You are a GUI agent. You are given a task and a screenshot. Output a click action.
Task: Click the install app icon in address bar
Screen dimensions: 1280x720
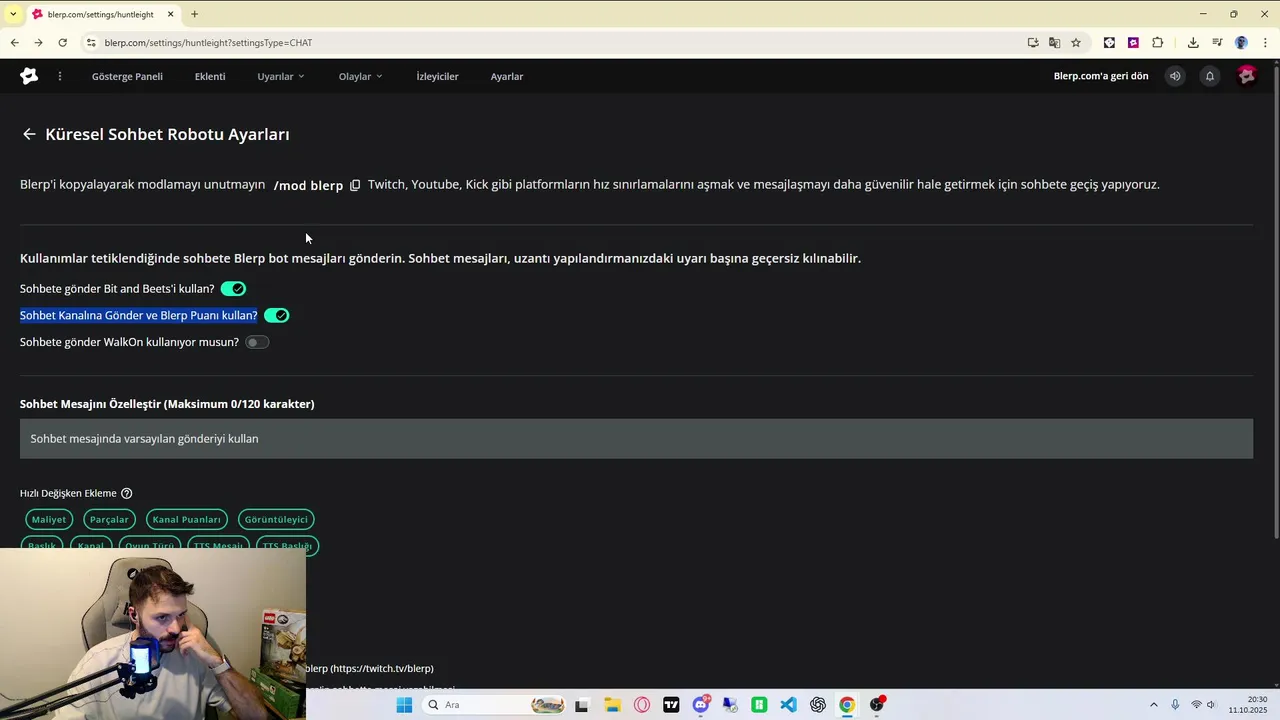point(1033,43)
